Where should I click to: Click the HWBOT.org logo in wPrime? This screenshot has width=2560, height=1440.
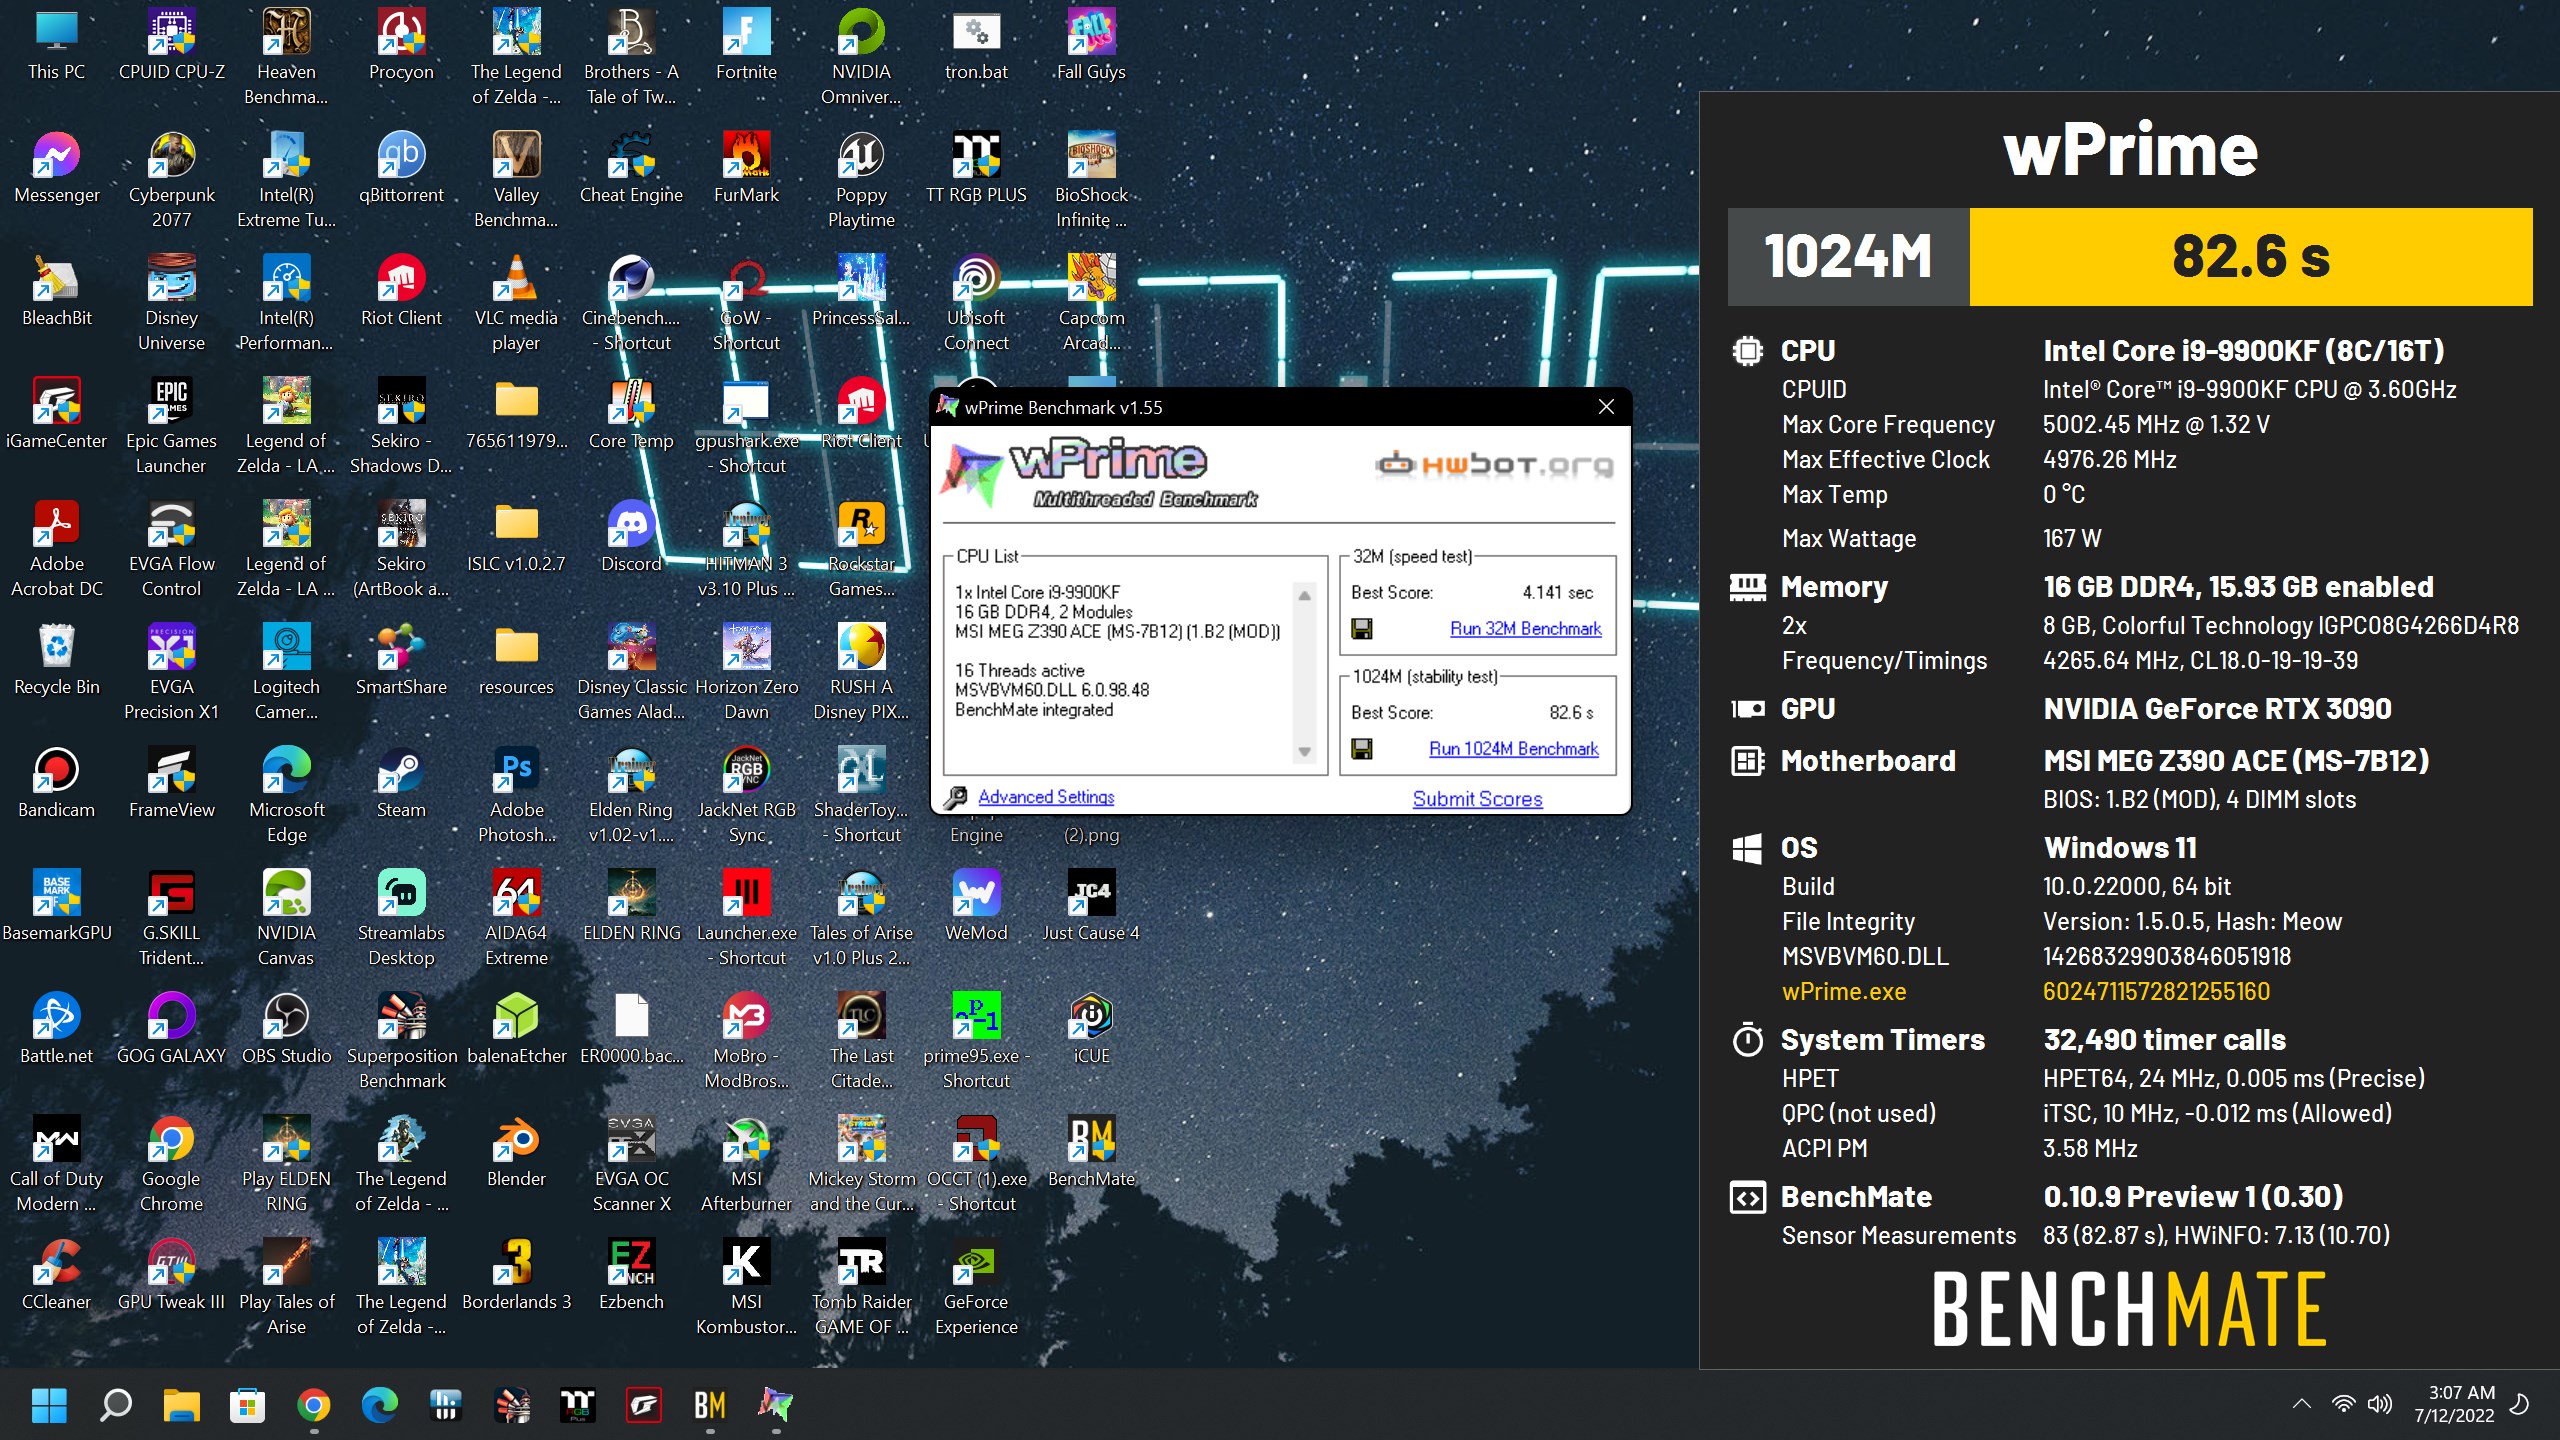1494,465
